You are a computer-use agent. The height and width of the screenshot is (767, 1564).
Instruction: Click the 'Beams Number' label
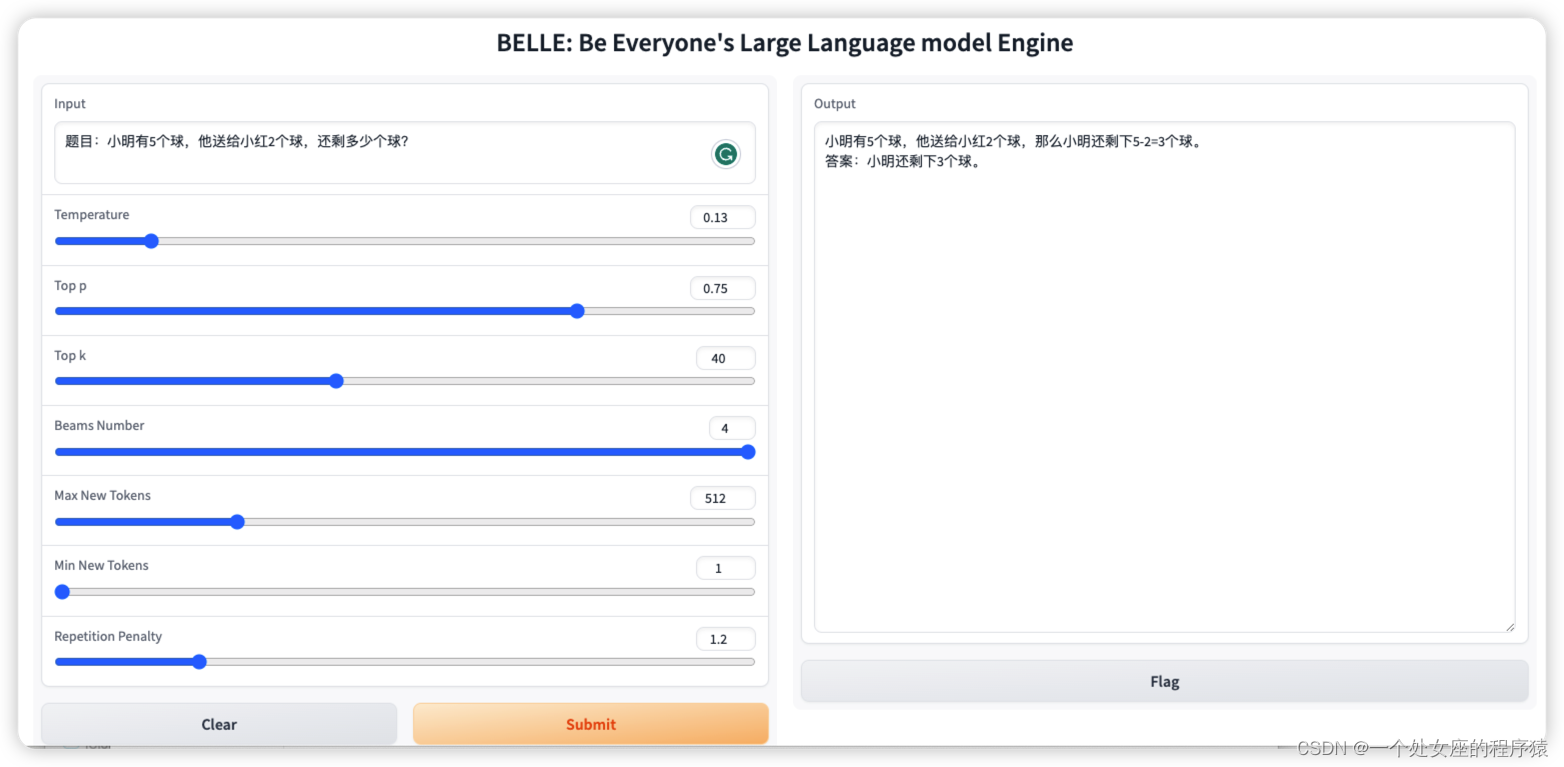[99, 426]
